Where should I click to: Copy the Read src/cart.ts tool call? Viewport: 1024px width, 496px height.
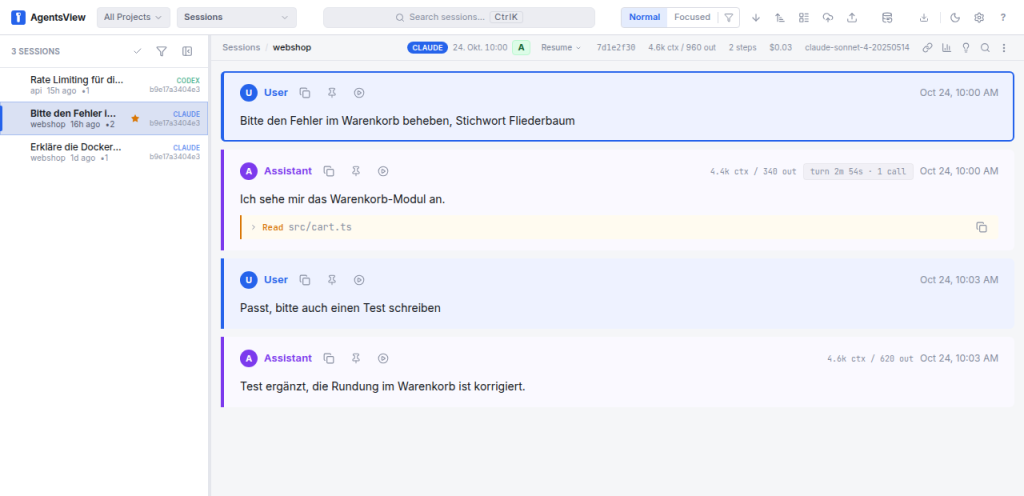point(981,227)
